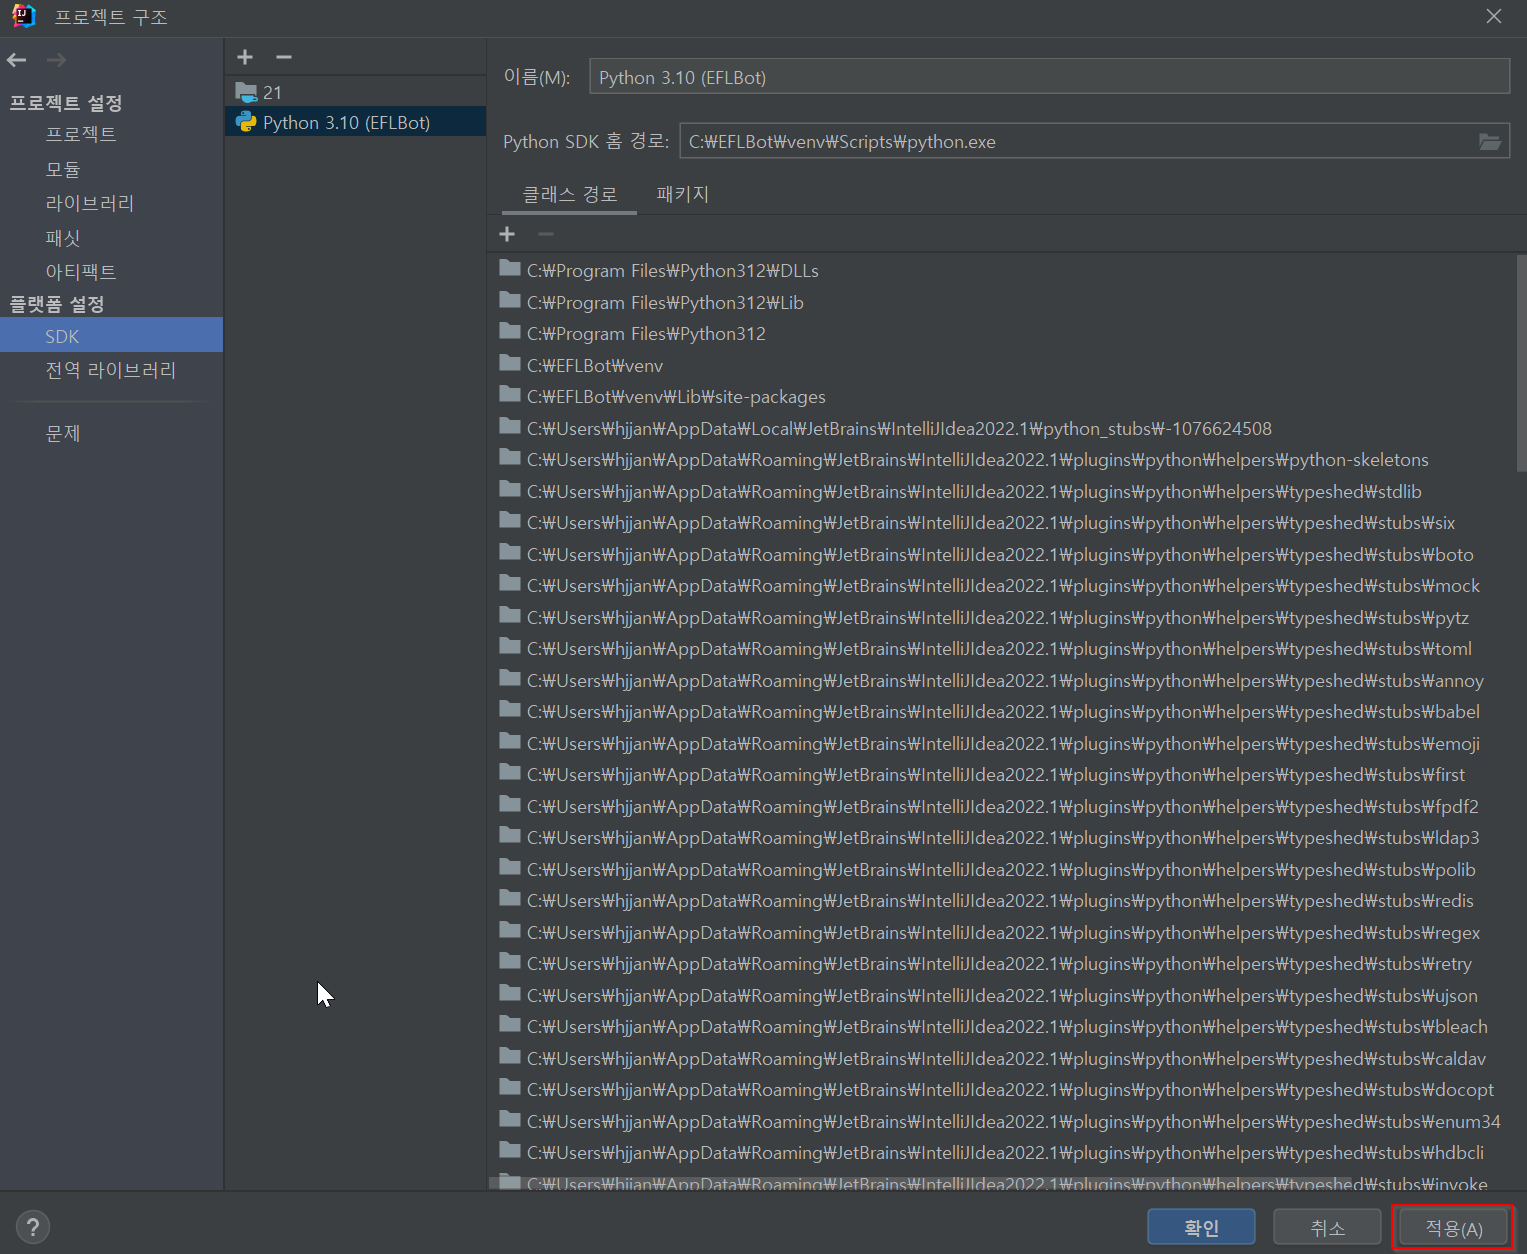Select C:\Program Files\Python312 path row

(1002, 333)
